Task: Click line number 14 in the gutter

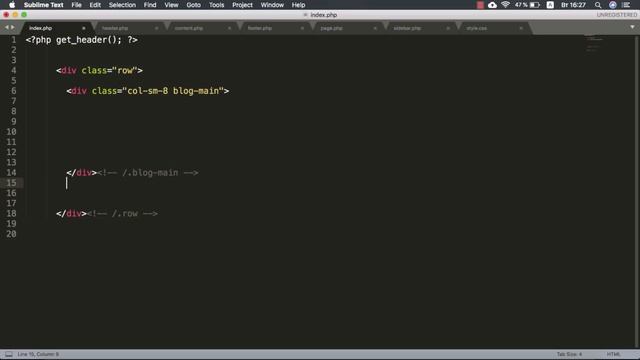Action: pos(11,173)
